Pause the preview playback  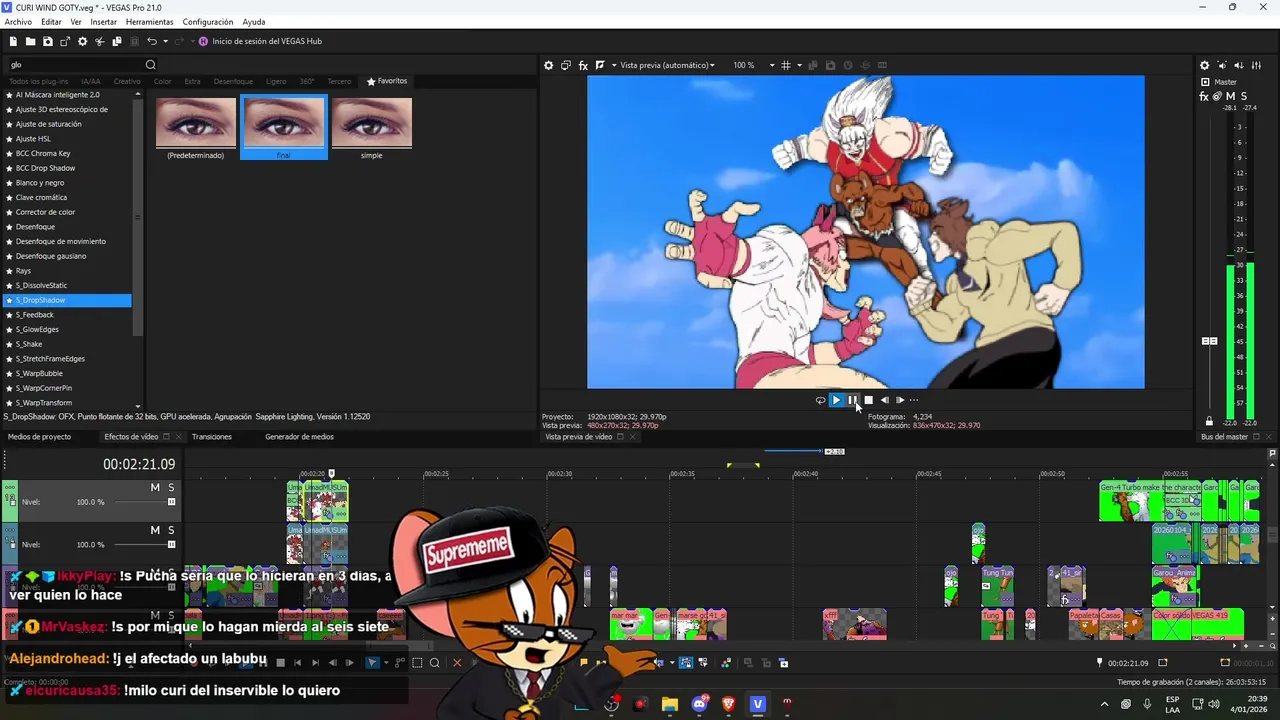852,400
